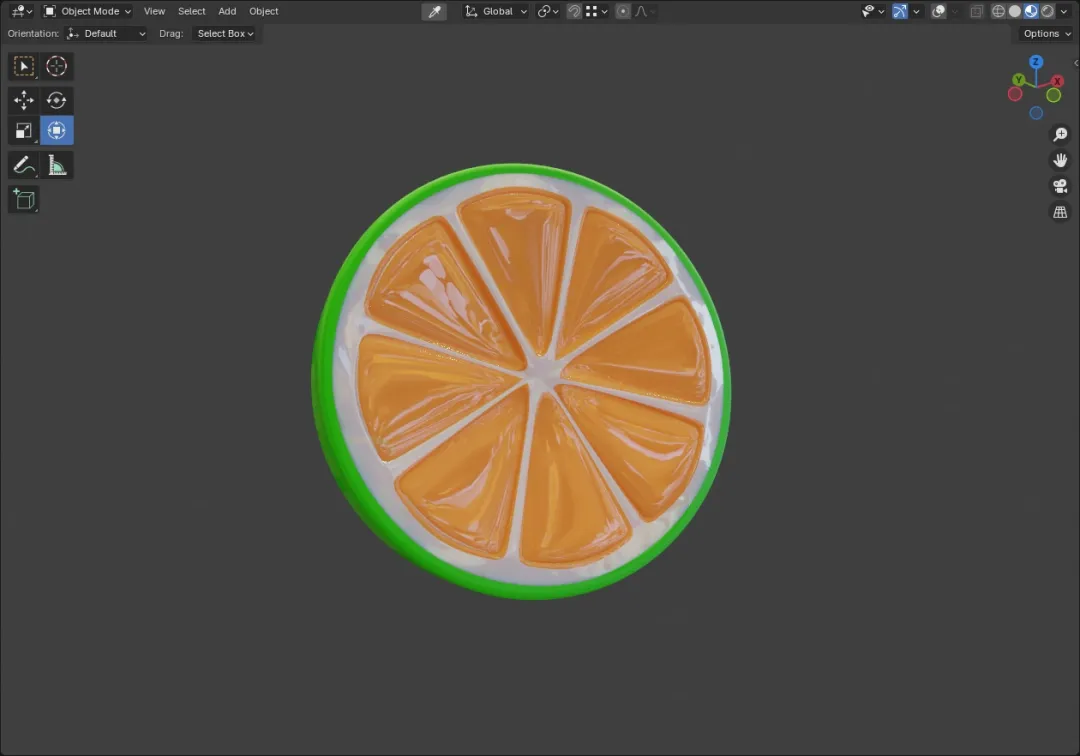Open the Object Mode dropdown
1080x756 pixels.
[x=87, y=11]
